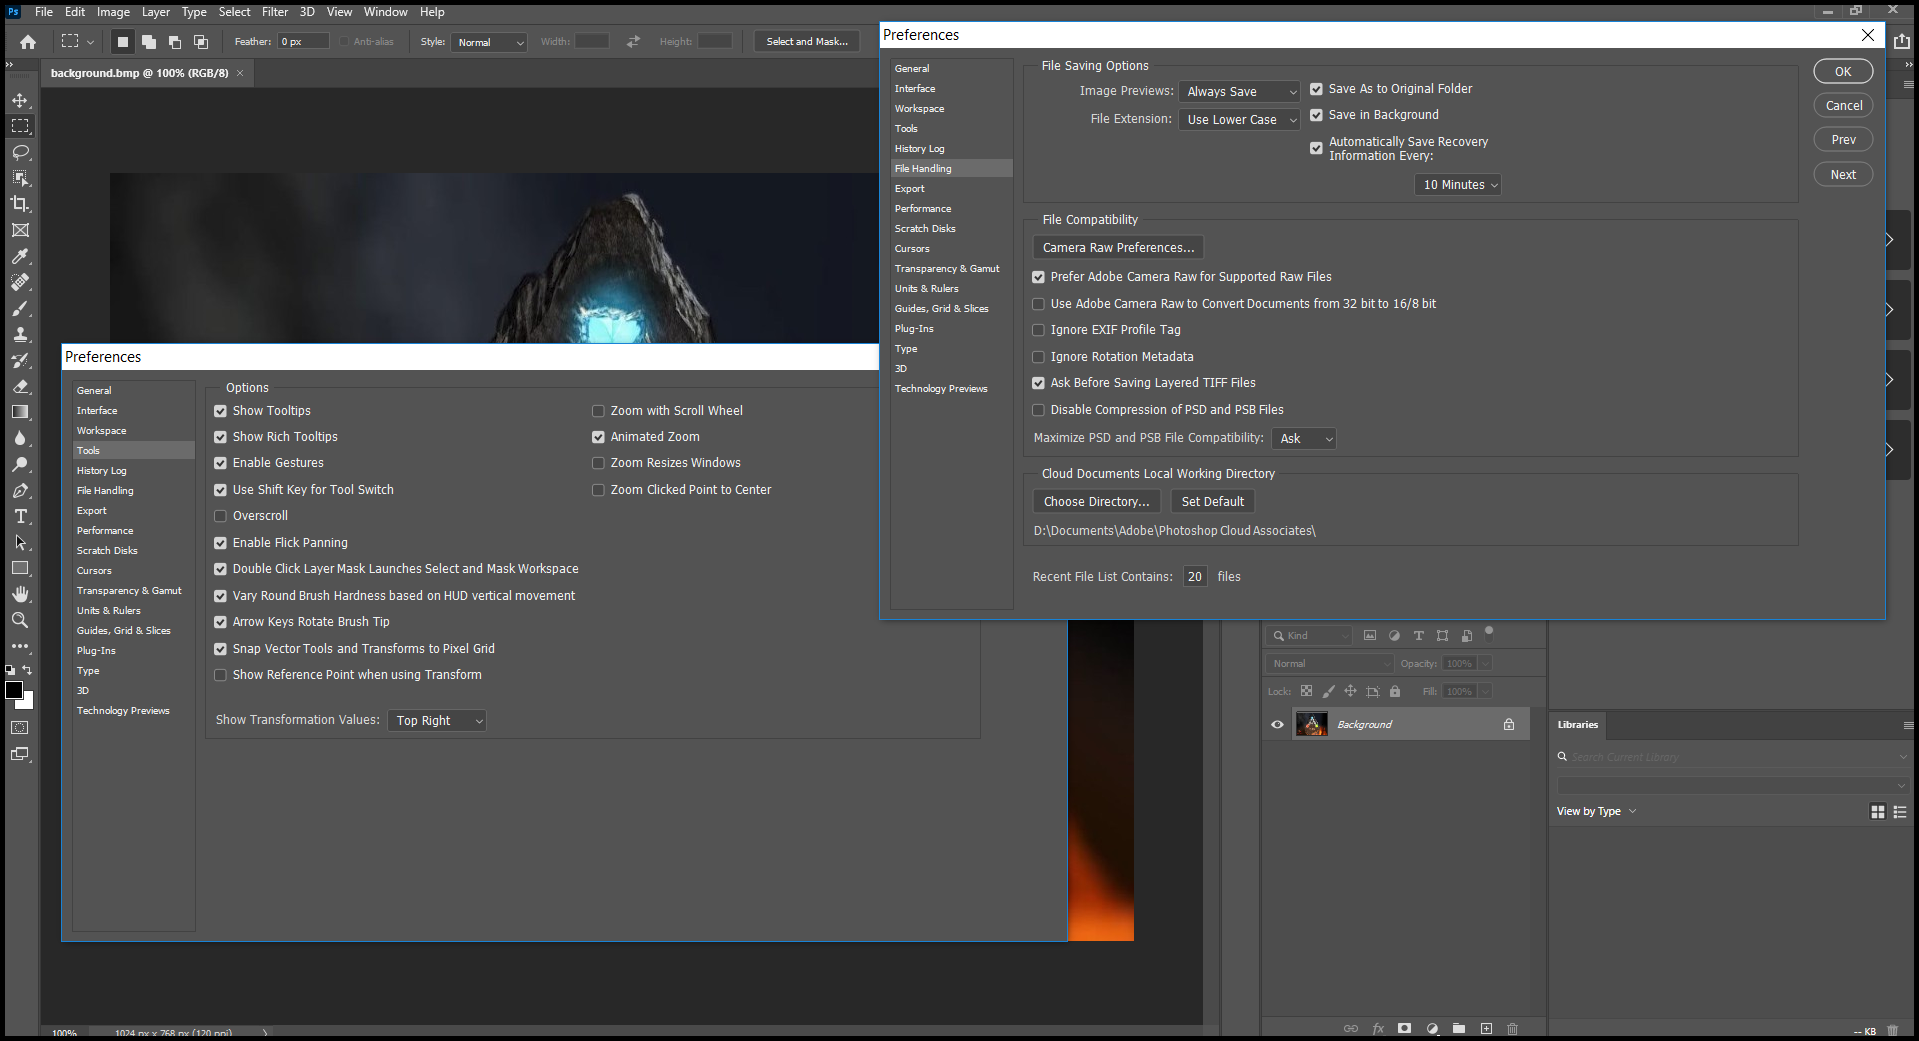Open the layer Kind filter dropdown
The height and width of the screenshot is (1041, 1919).
pyautogui.click(x=1309, y=636)
